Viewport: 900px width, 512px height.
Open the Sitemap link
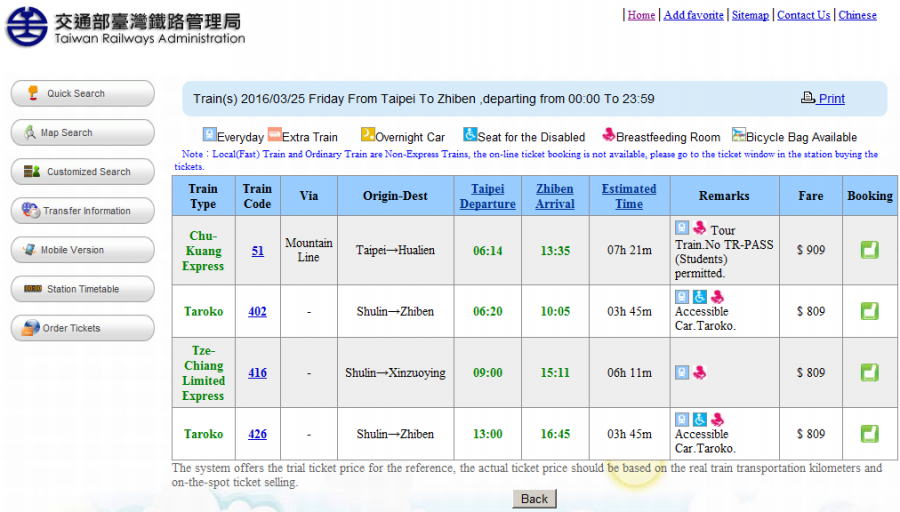(x=750, y=15)
